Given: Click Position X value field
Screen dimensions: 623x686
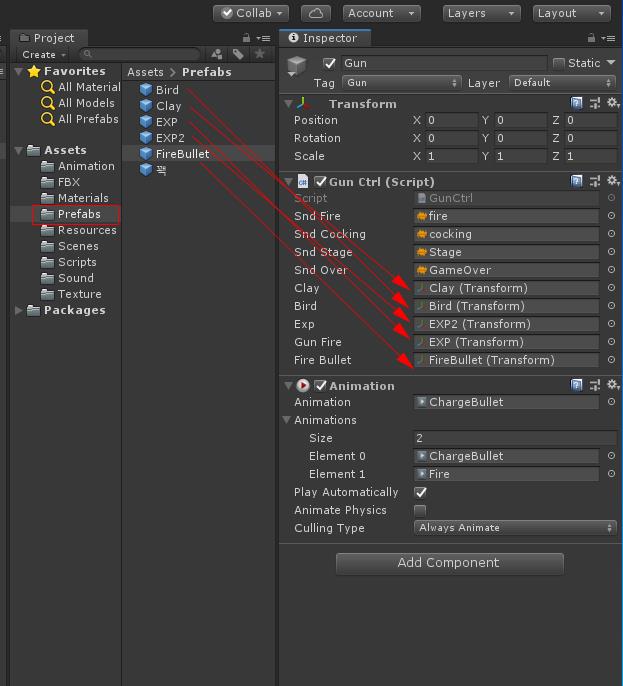Looking at the screenshot, I should (451, 120).
